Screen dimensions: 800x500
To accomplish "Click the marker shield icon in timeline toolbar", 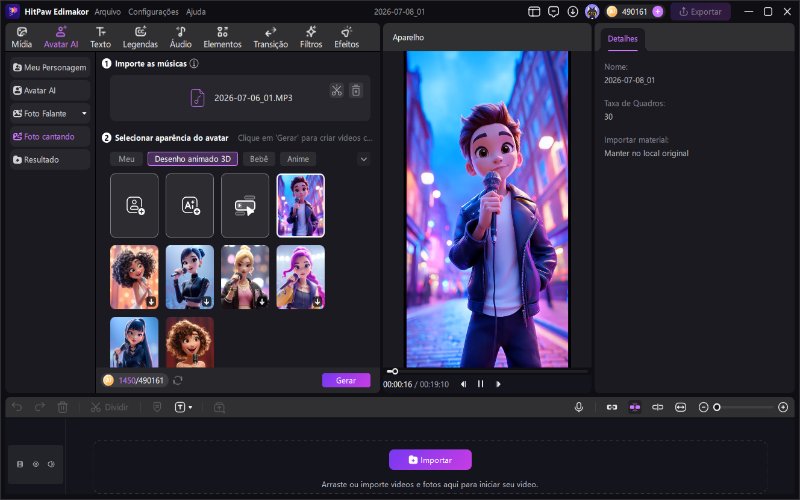I will point(157,407).
